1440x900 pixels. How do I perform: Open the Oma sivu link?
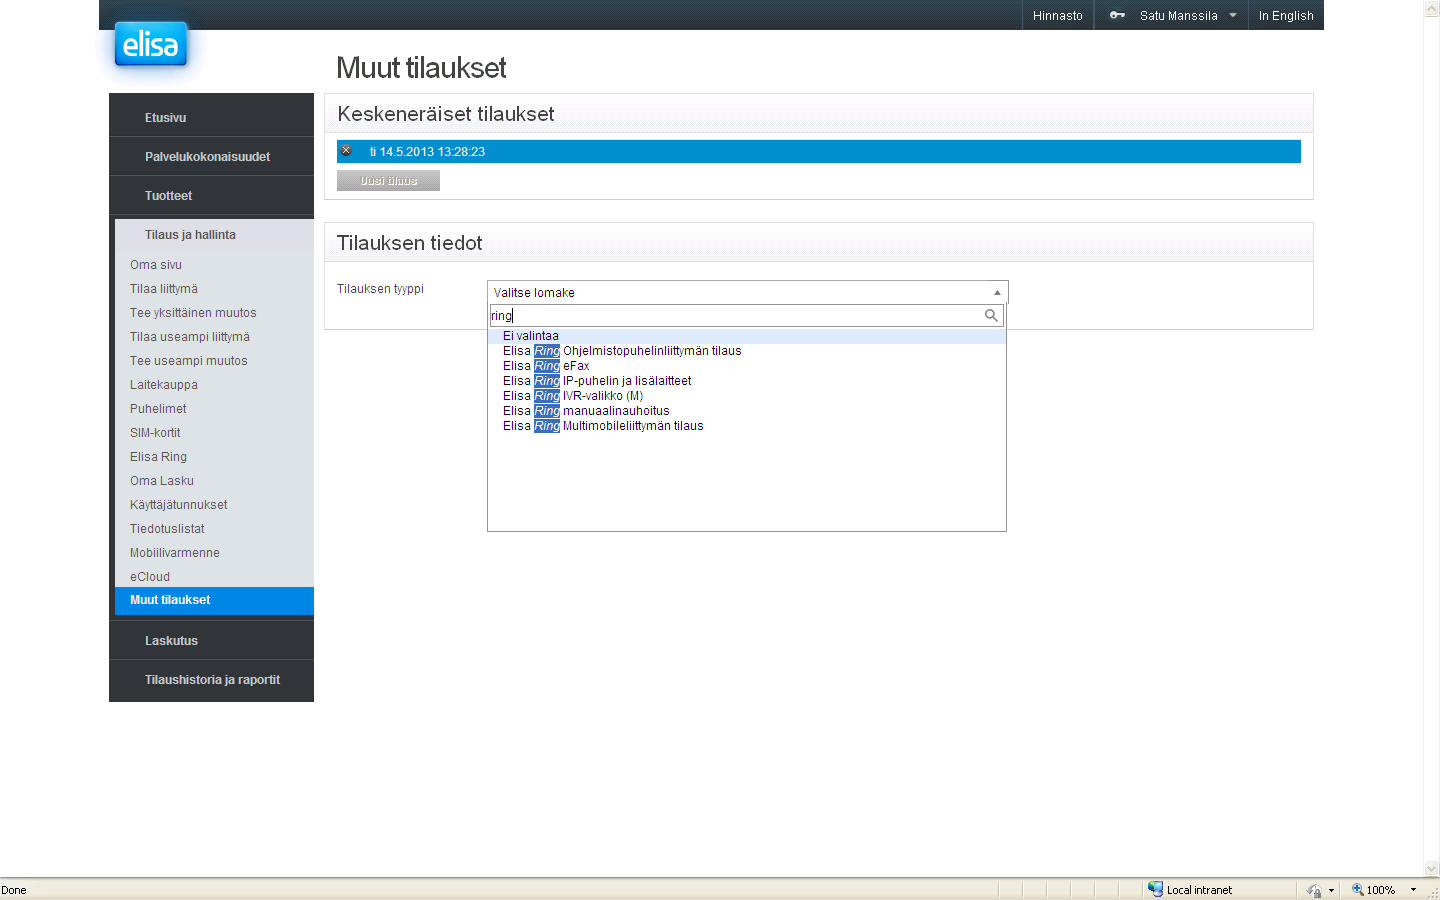tap(156, 265)
